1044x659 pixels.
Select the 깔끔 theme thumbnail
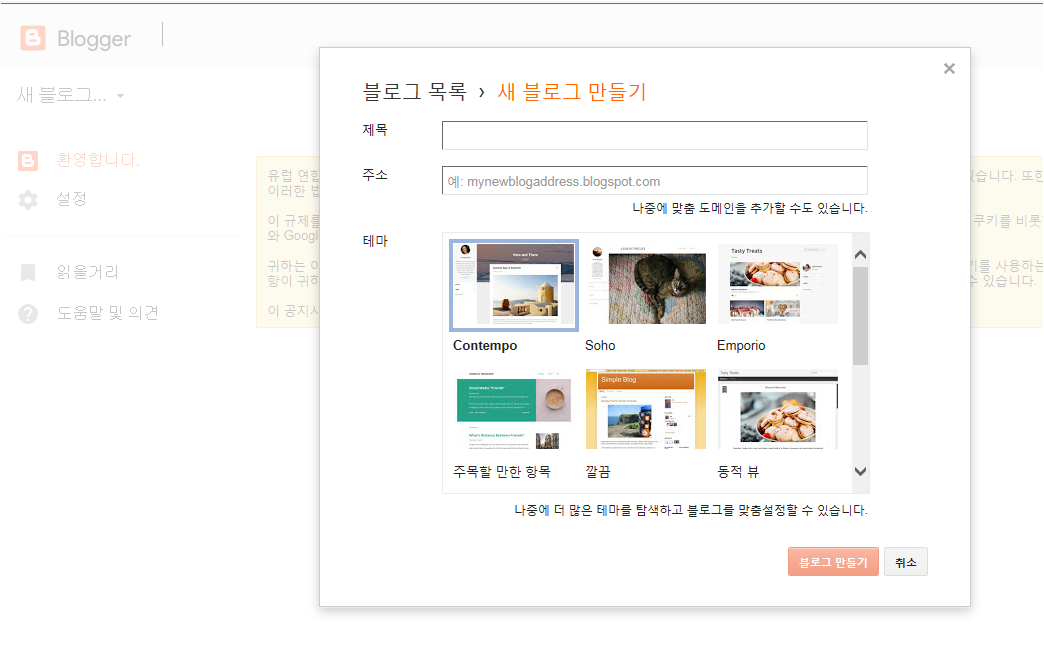click(x=645, y=409)
